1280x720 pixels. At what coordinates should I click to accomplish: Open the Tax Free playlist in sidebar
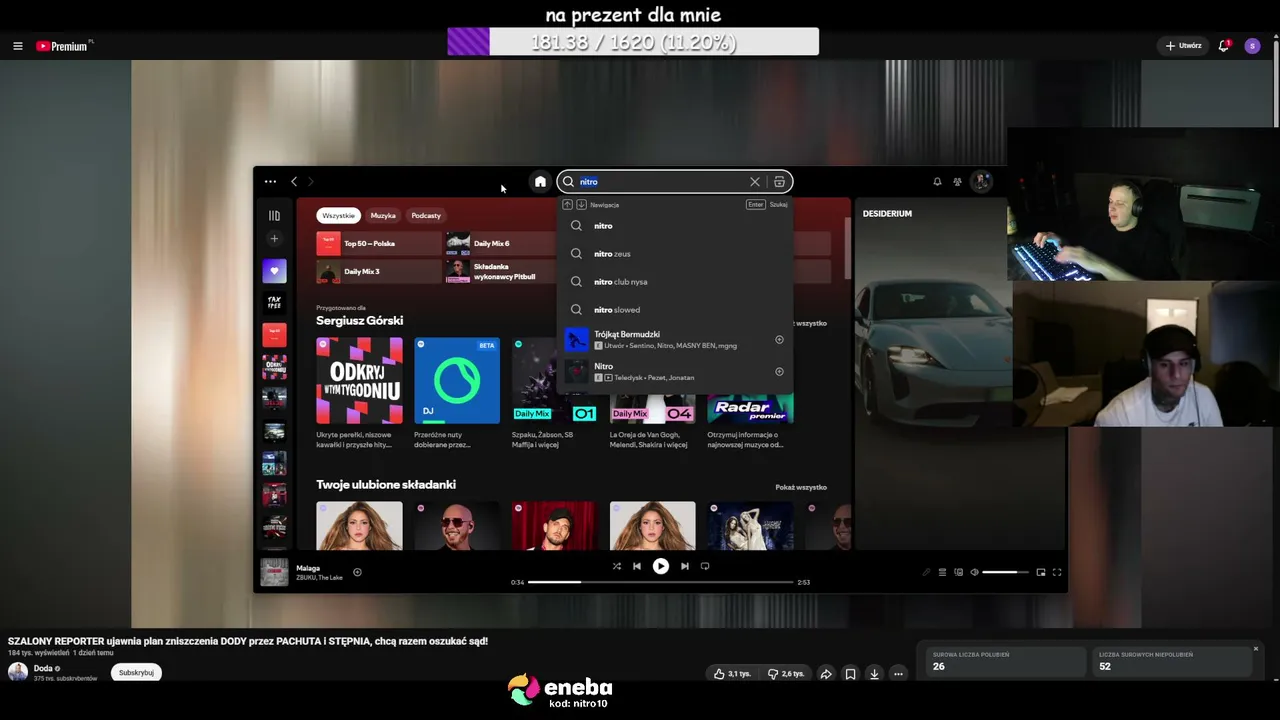coord(274,303)
